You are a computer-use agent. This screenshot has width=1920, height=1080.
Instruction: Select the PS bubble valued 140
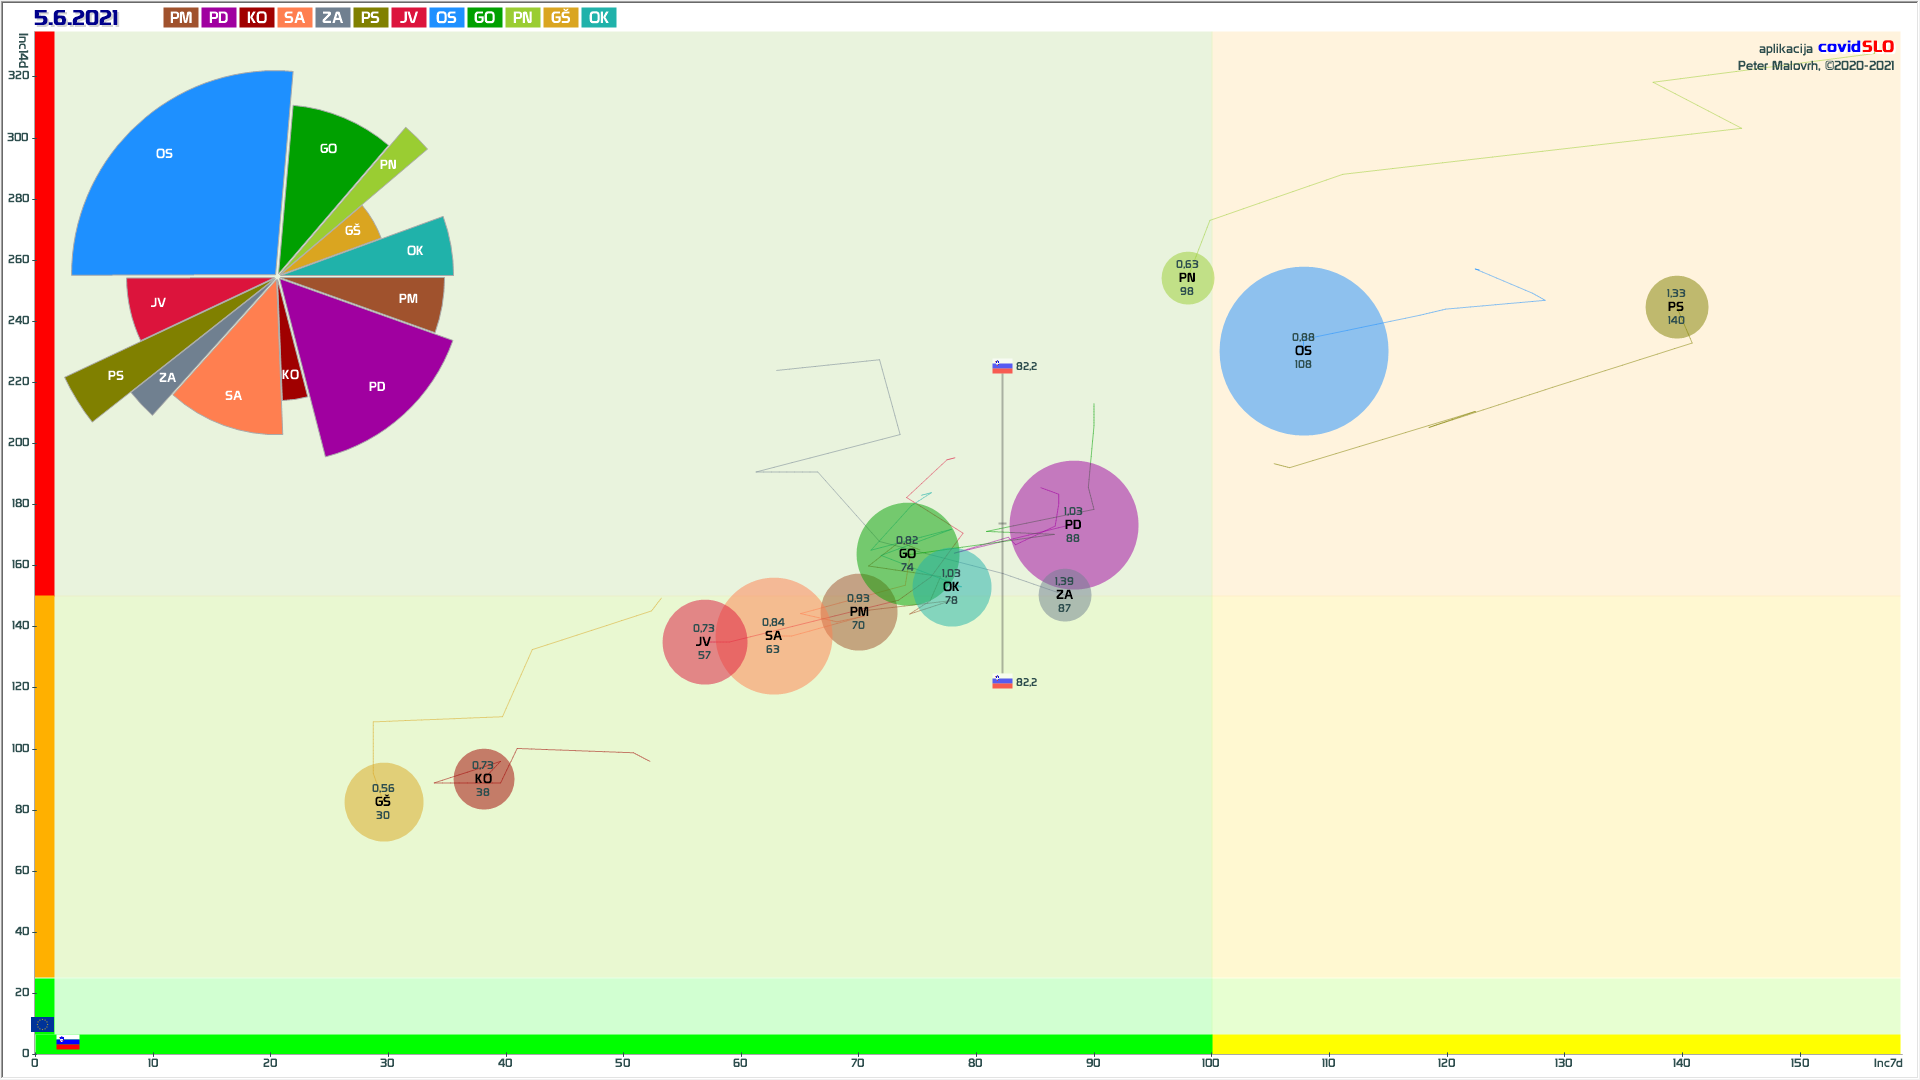click(x=1676, y=307)
